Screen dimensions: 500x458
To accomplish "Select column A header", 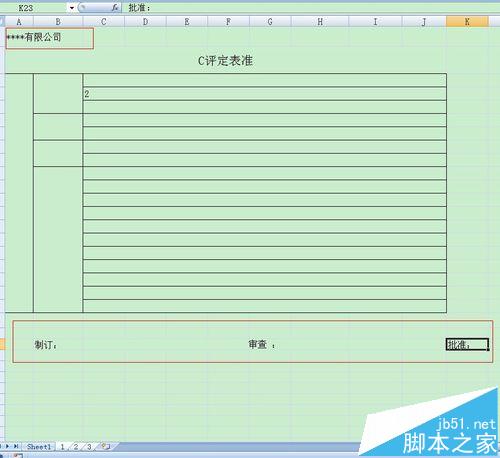I will point(19,22).
